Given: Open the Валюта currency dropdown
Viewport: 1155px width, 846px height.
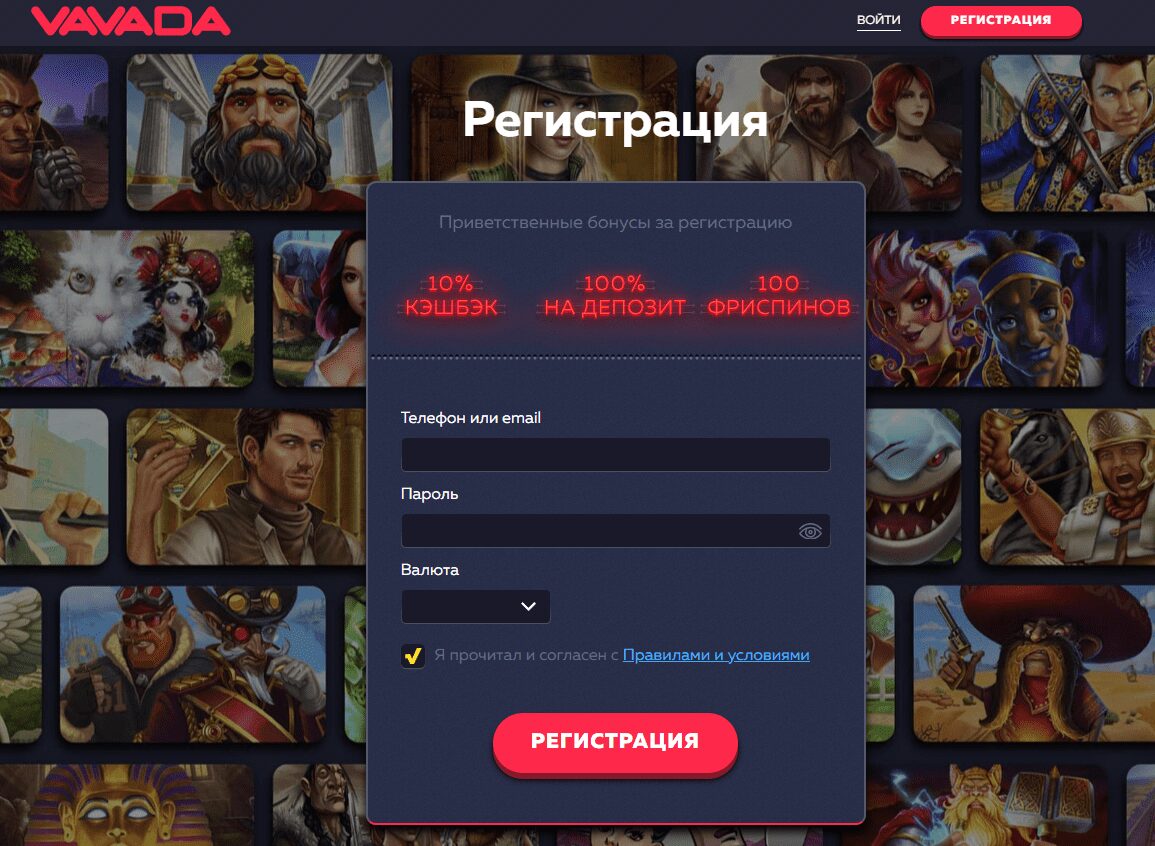Looking at the screenshot, I should pyautogui.click(x=475, y=606).
